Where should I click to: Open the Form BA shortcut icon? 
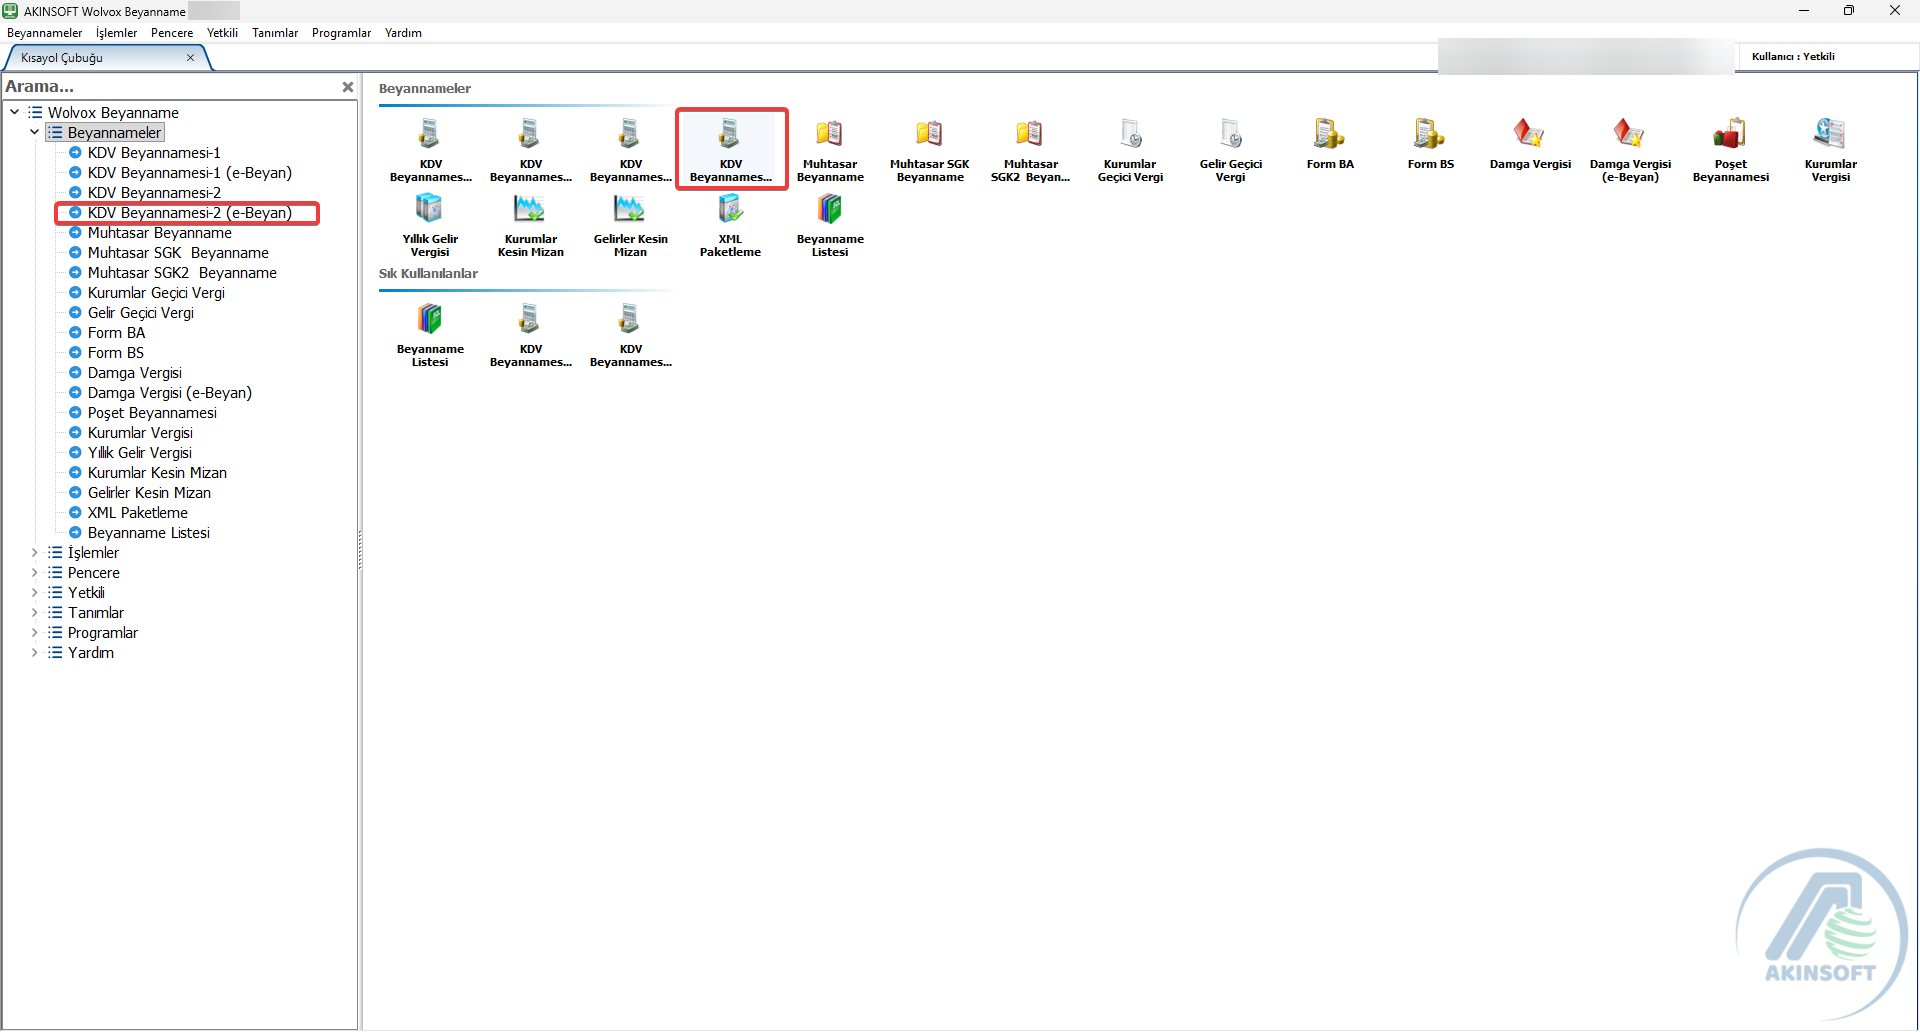[1329, 134]
